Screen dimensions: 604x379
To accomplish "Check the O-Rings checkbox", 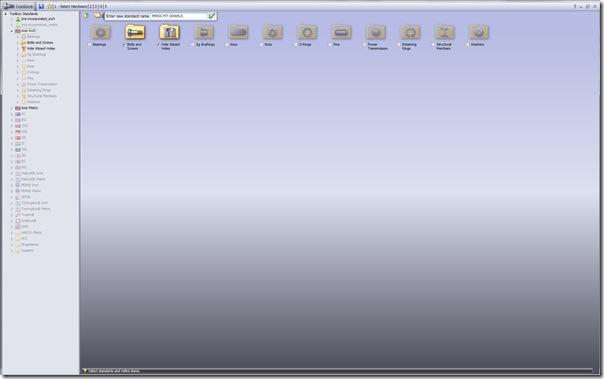I will (x=296, y=45).
